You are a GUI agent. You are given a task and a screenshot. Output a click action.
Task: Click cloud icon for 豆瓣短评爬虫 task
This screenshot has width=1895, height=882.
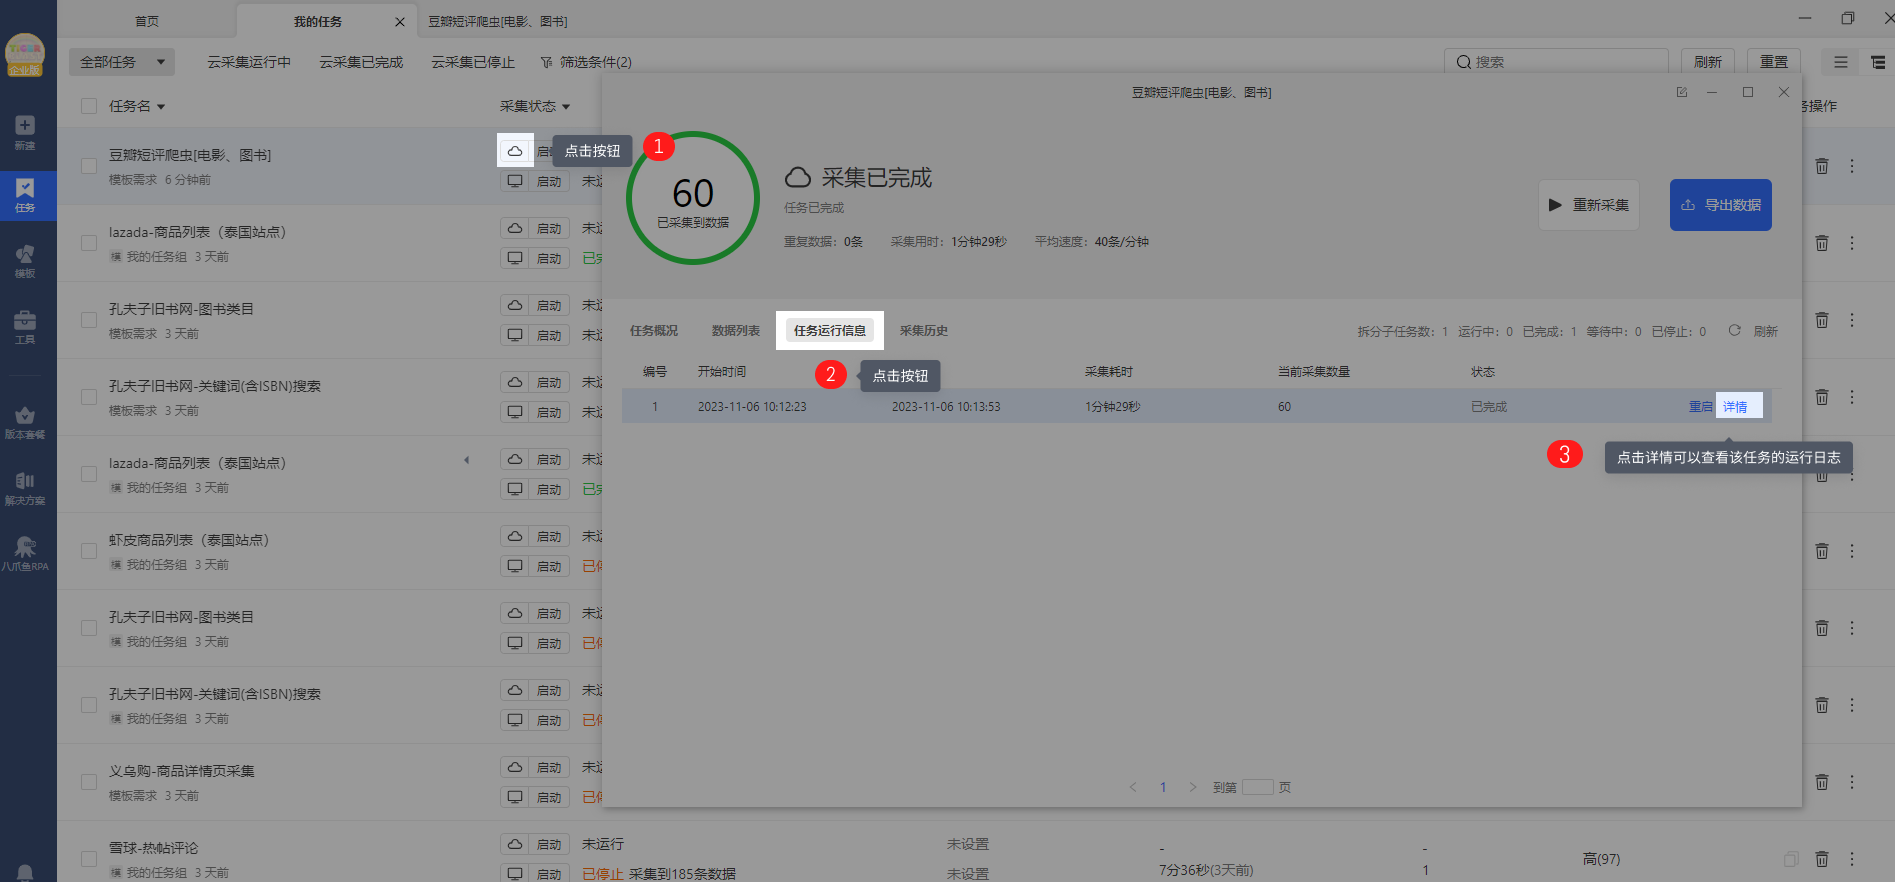coord(515,151)
